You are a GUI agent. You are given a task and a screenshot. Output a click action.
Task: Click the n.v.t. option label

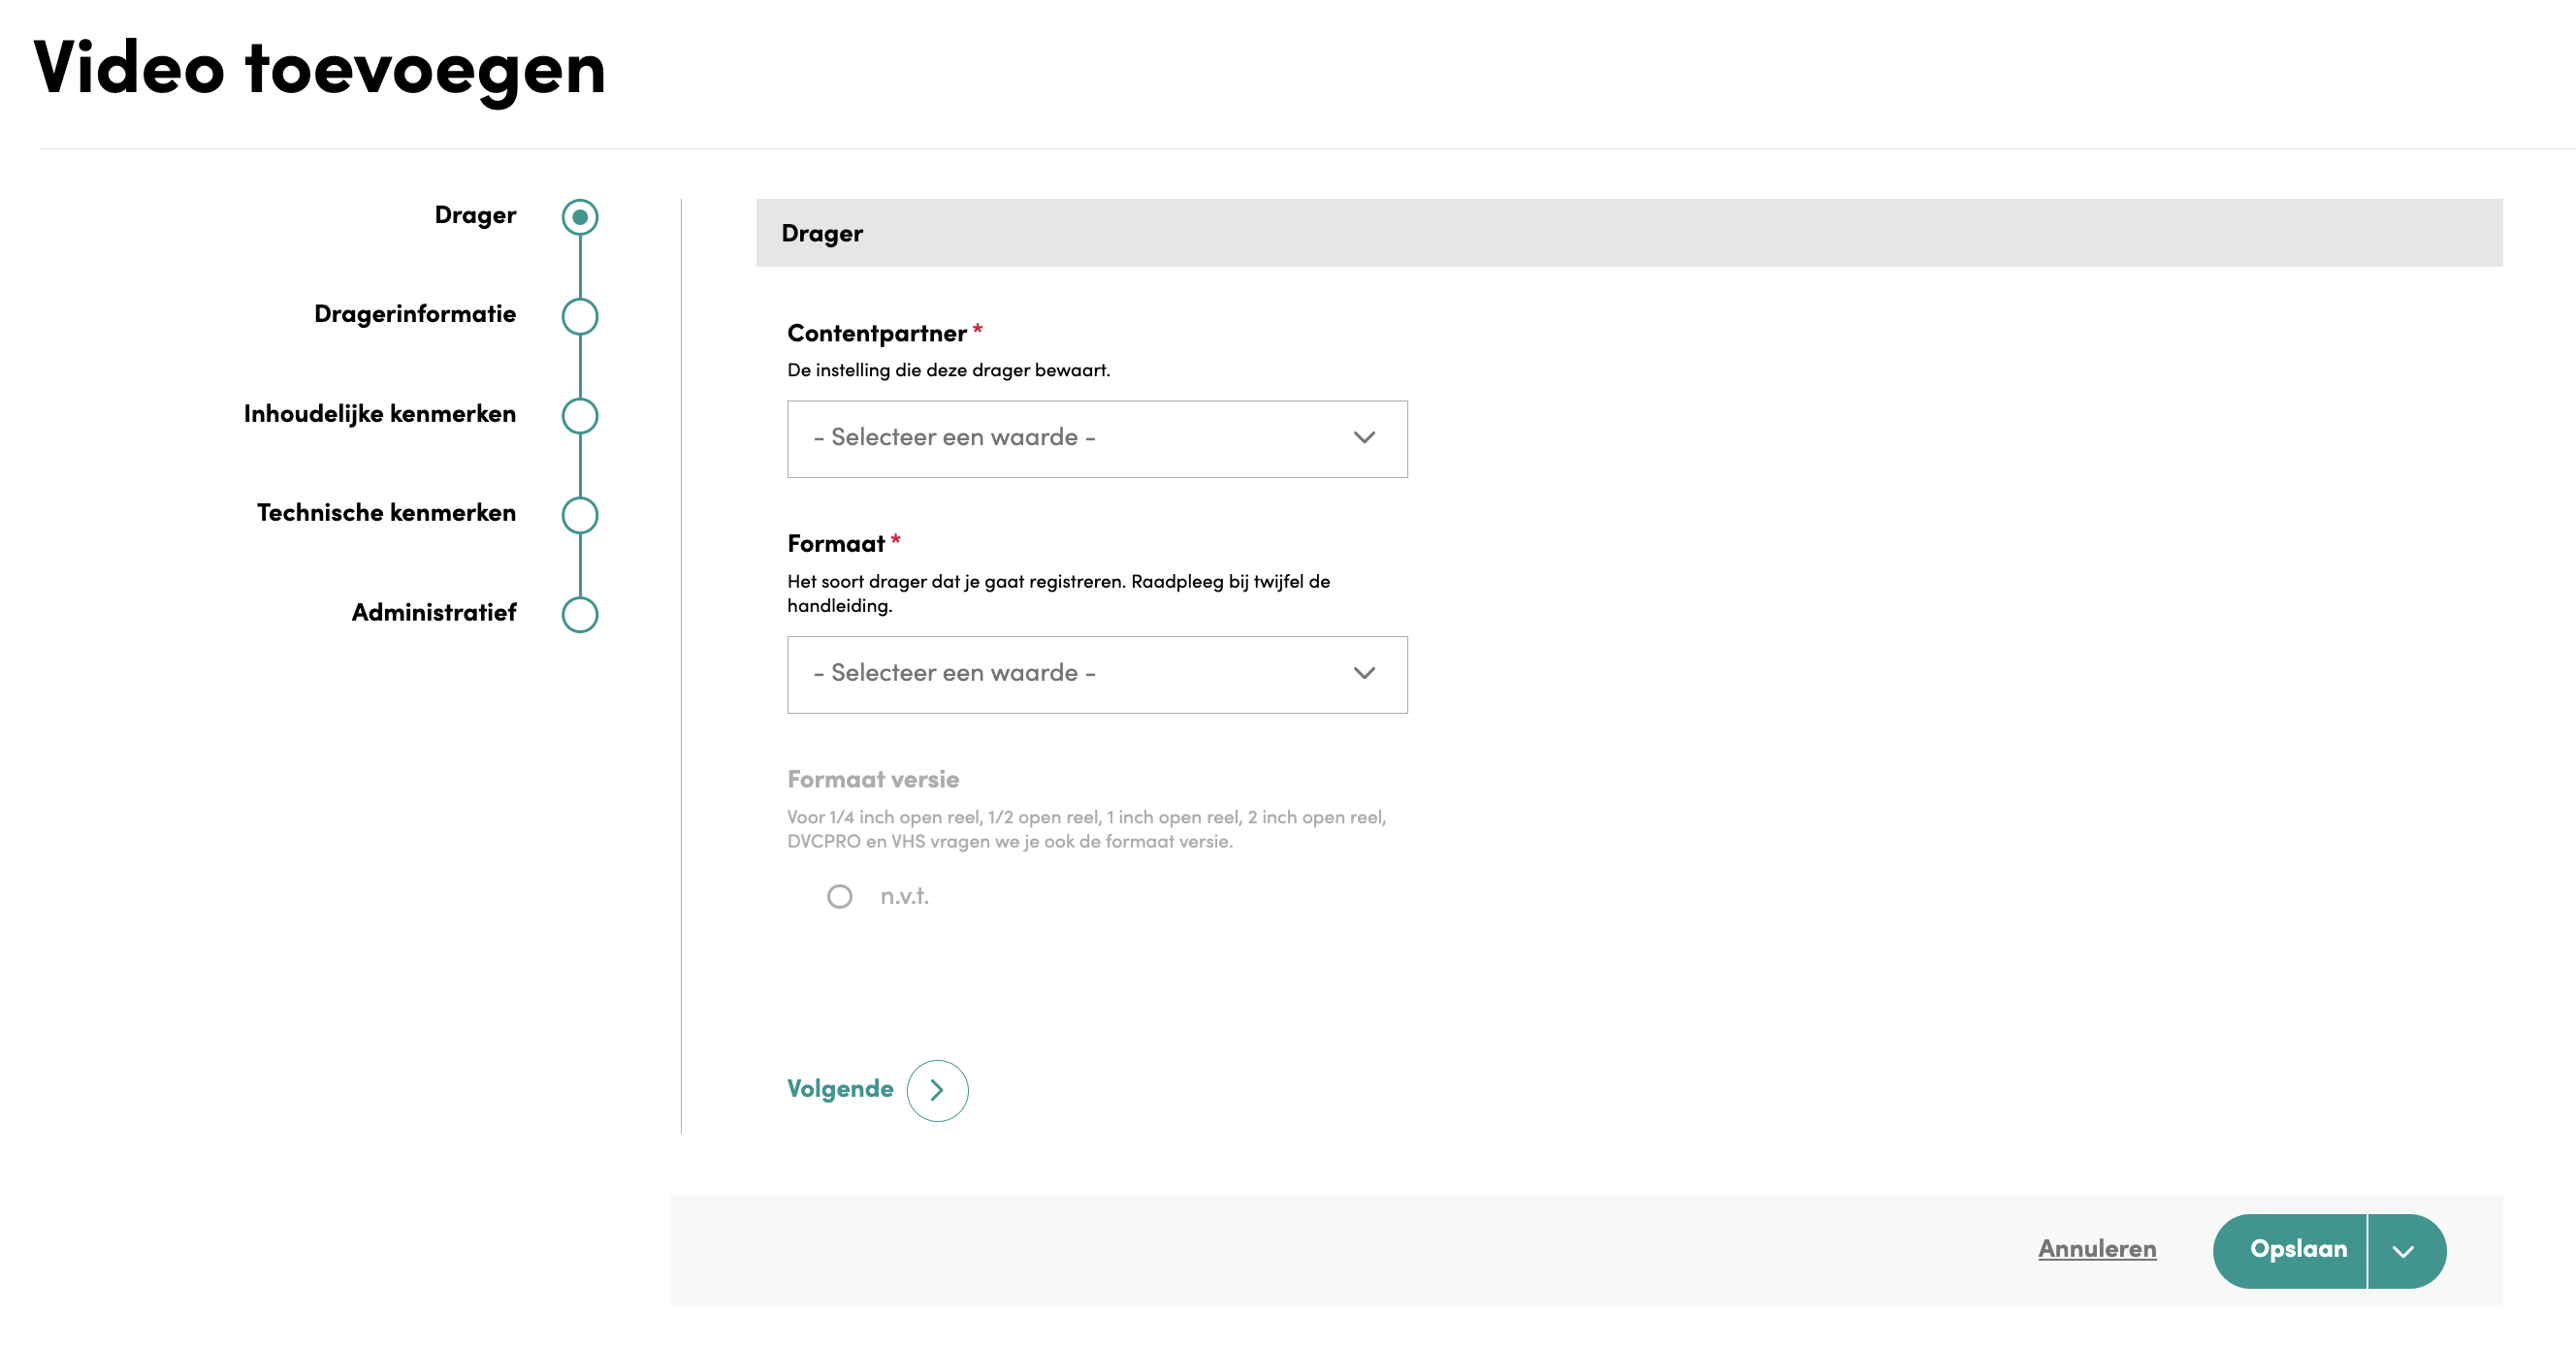point(904,896)
